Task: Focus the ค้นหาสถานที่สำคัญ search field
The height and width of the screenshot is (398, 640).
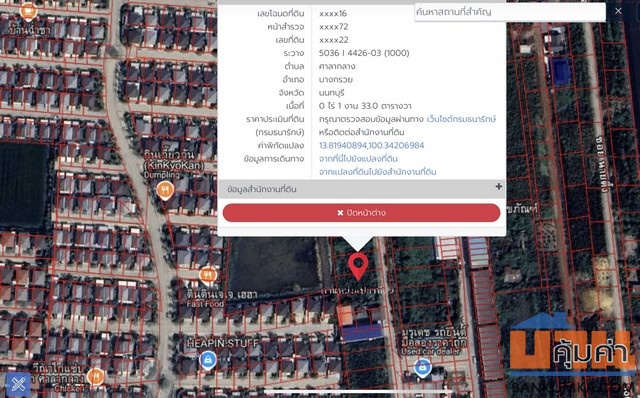Action: point(510,12)
